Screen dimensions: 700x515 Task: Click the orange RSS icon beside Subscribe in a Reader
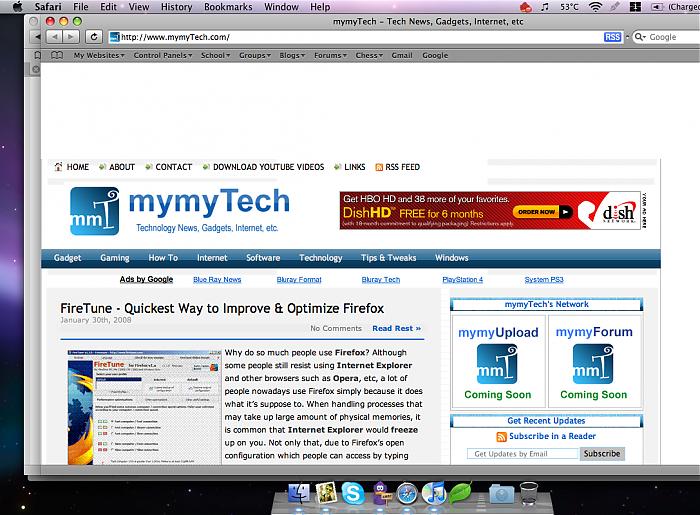[501, 436]
